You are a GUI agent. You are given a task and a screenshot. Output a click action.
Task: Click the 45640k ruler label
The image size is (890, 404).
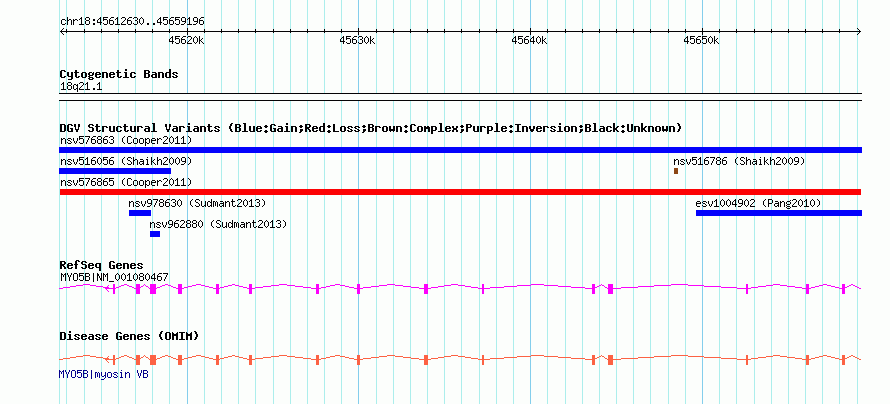[x=529, y=40]
